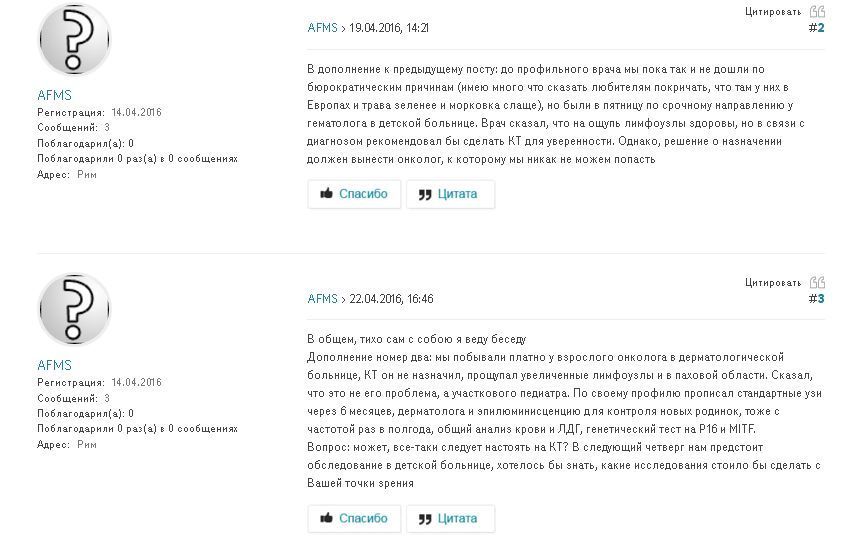Screen dimensions: 845x559
Task: Click thumbs-up icon in second Спасибо button
Action: point(326,518)
